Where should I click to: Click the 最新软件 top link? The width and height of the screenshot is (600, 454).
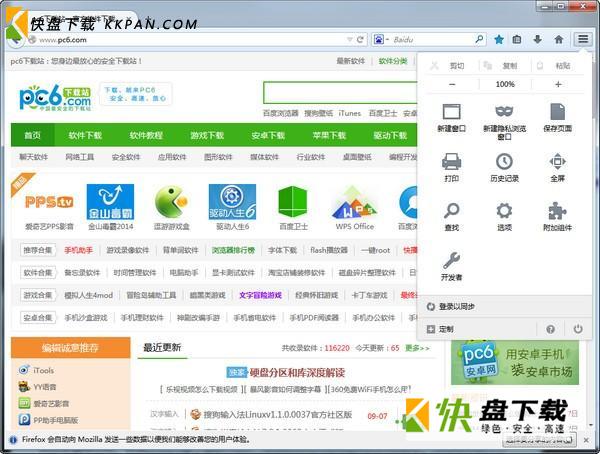(x=351, y=61)
